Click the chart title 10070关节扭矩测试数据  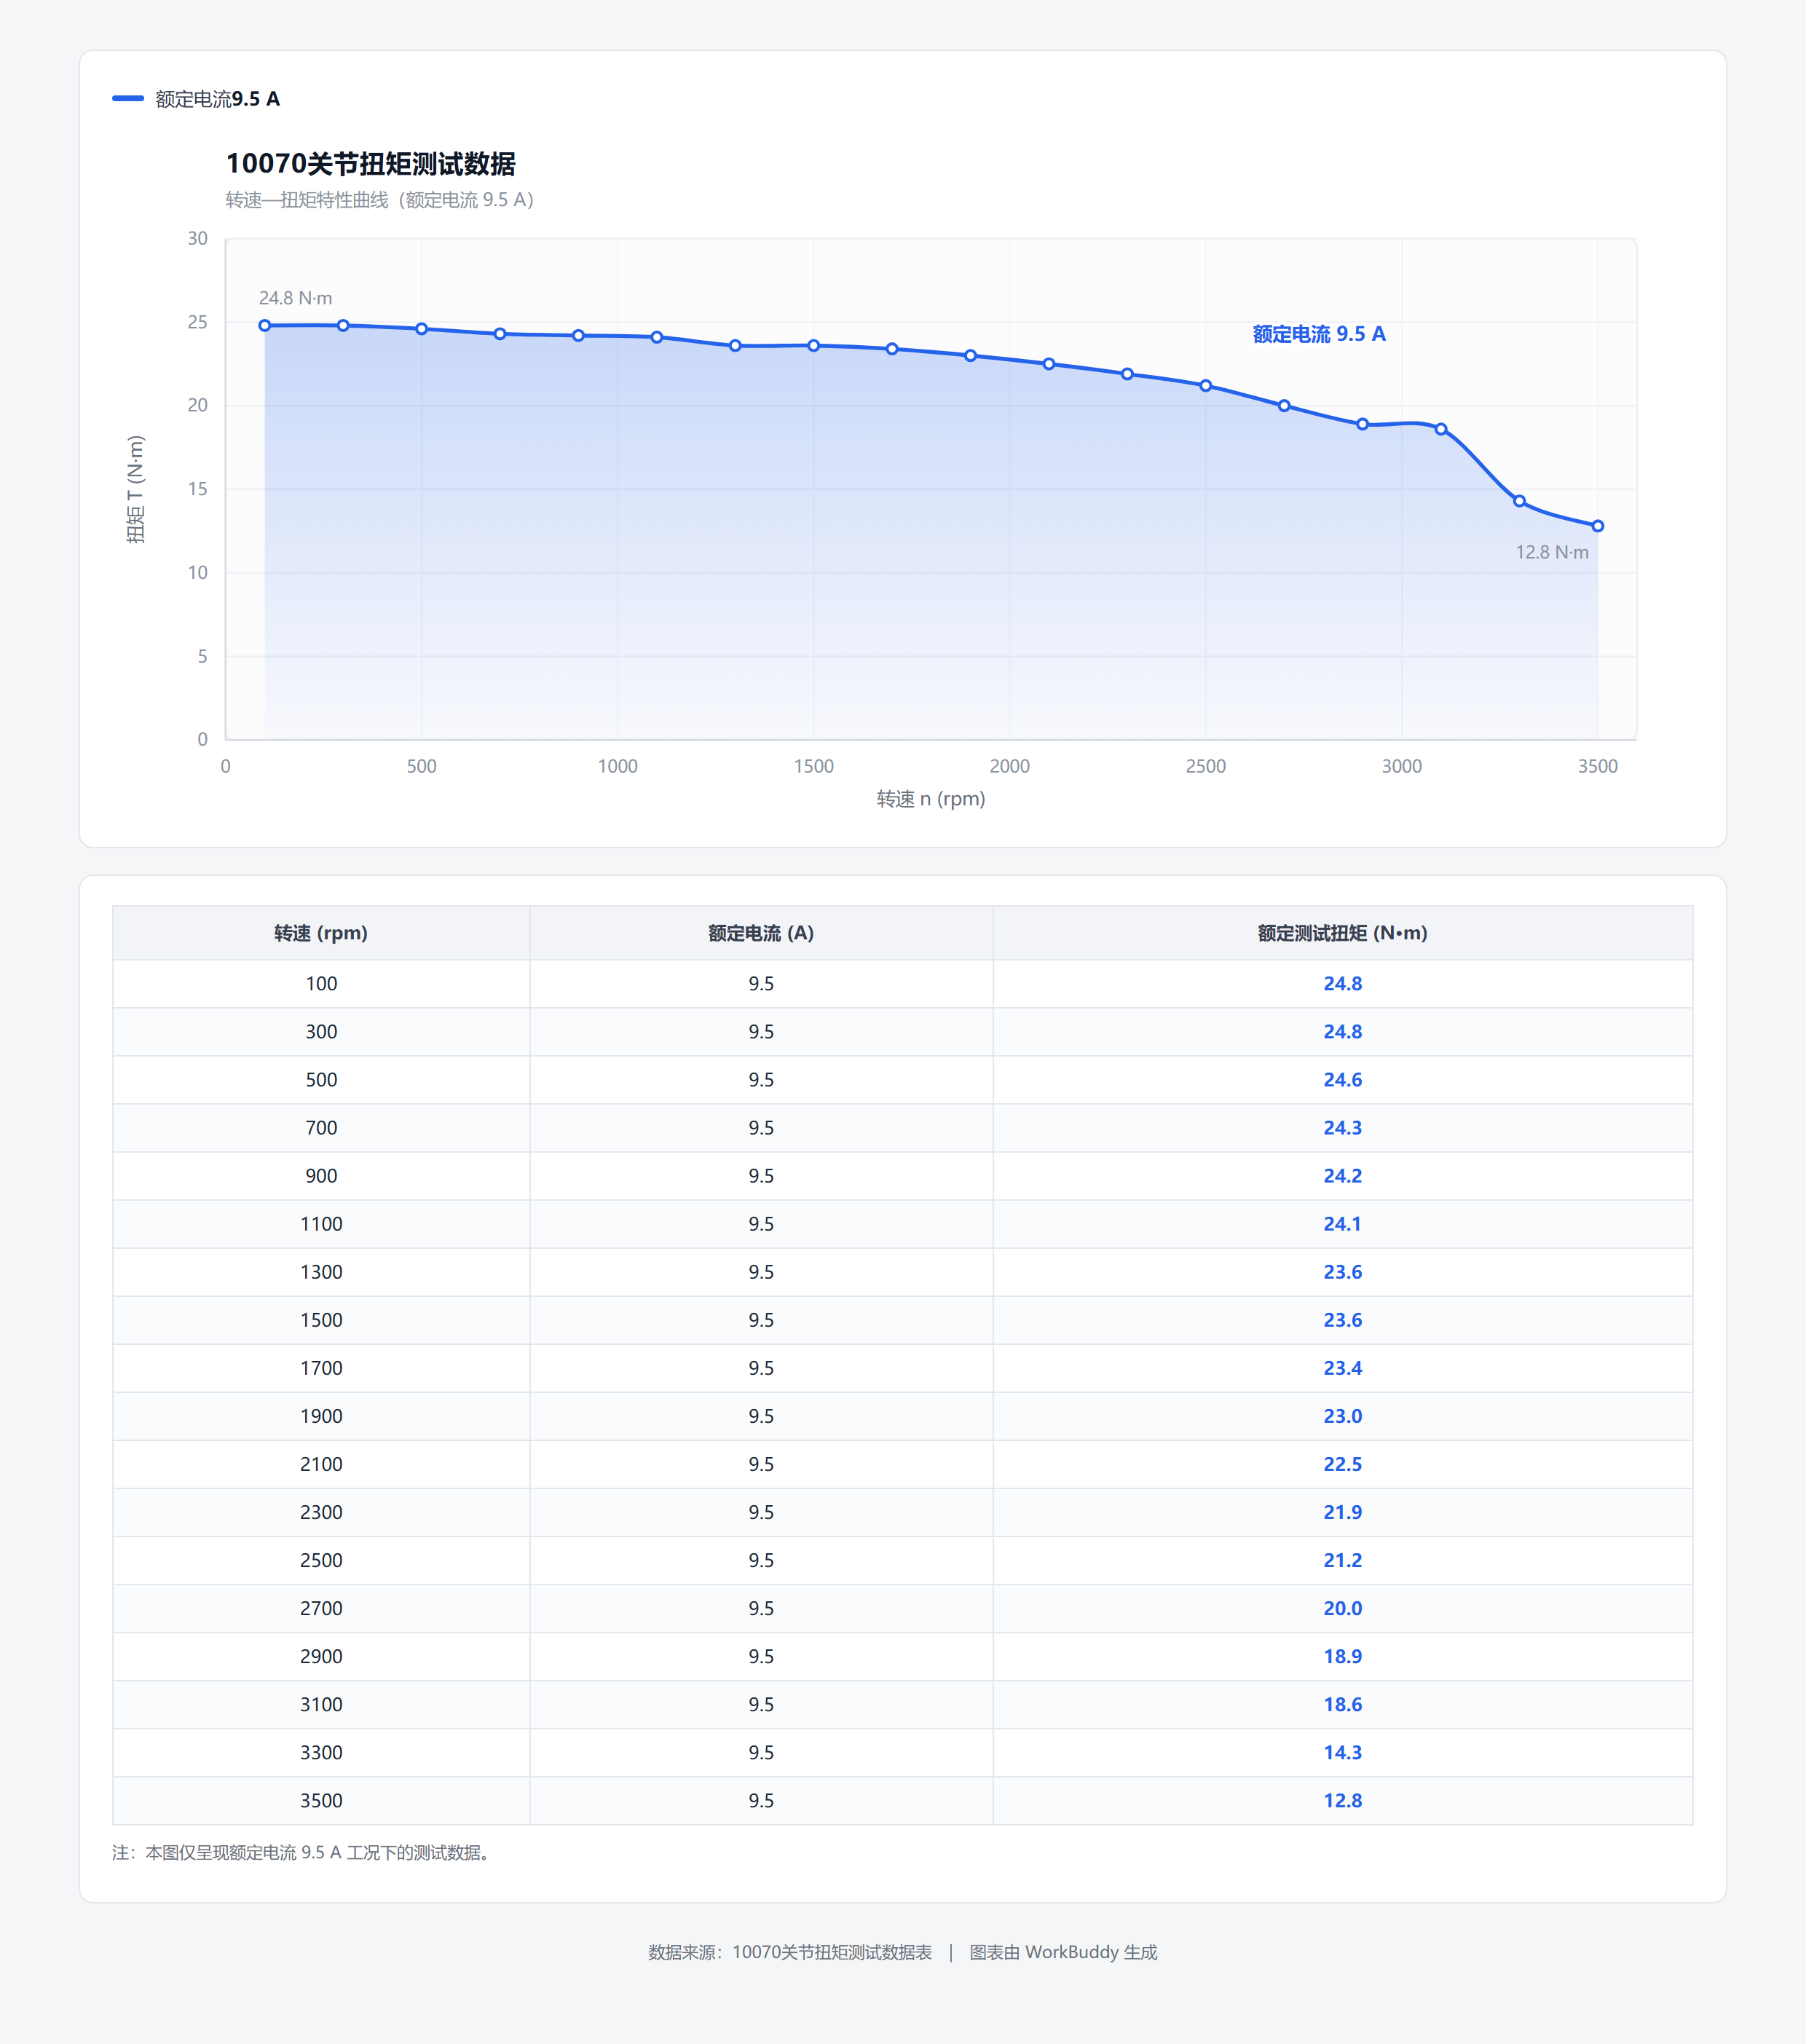[370, 163]
